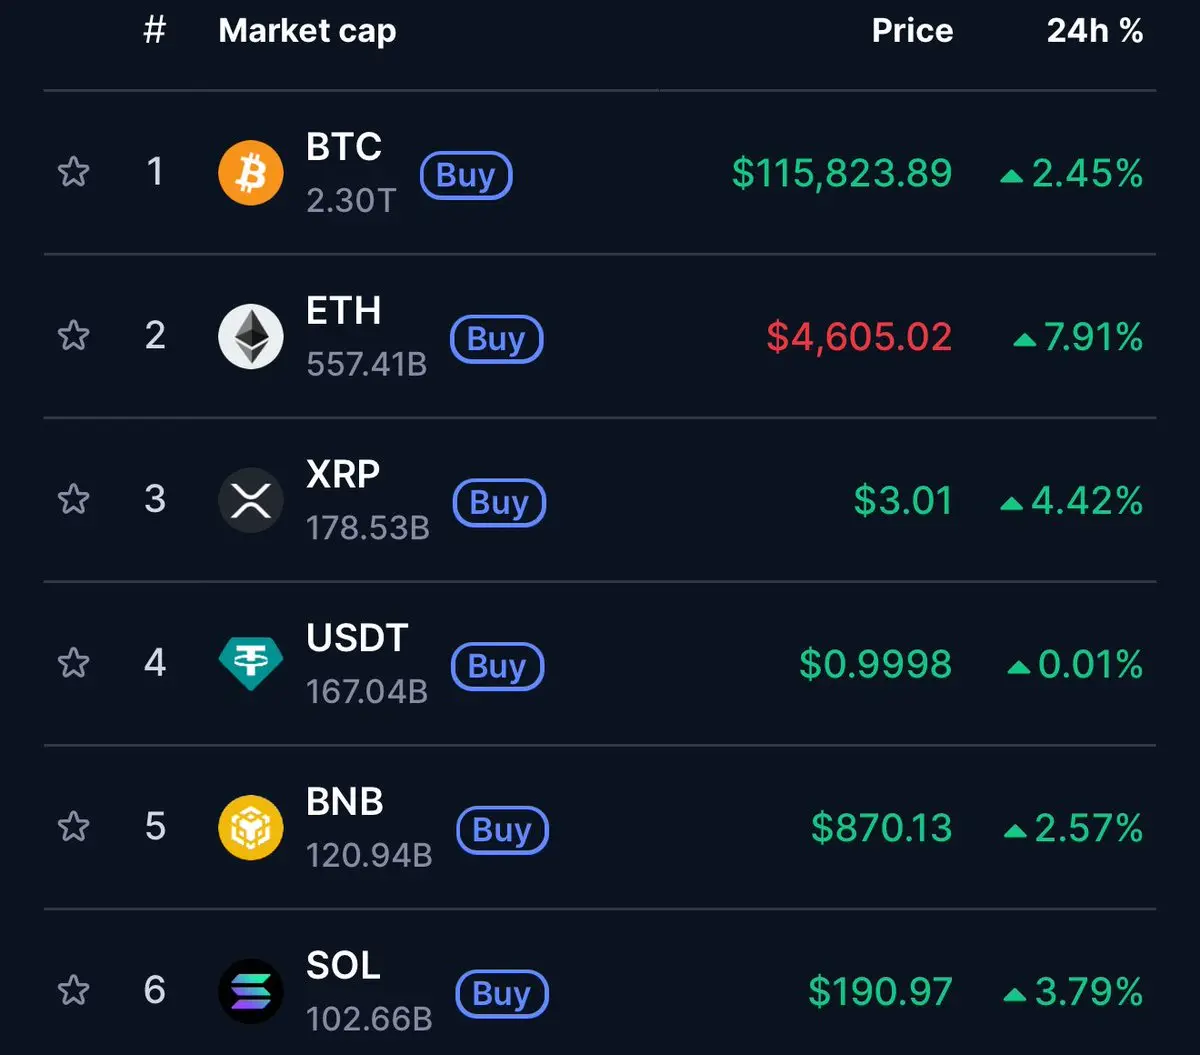
Task: Sort by the Market cap column header
Action: point(307,31)
